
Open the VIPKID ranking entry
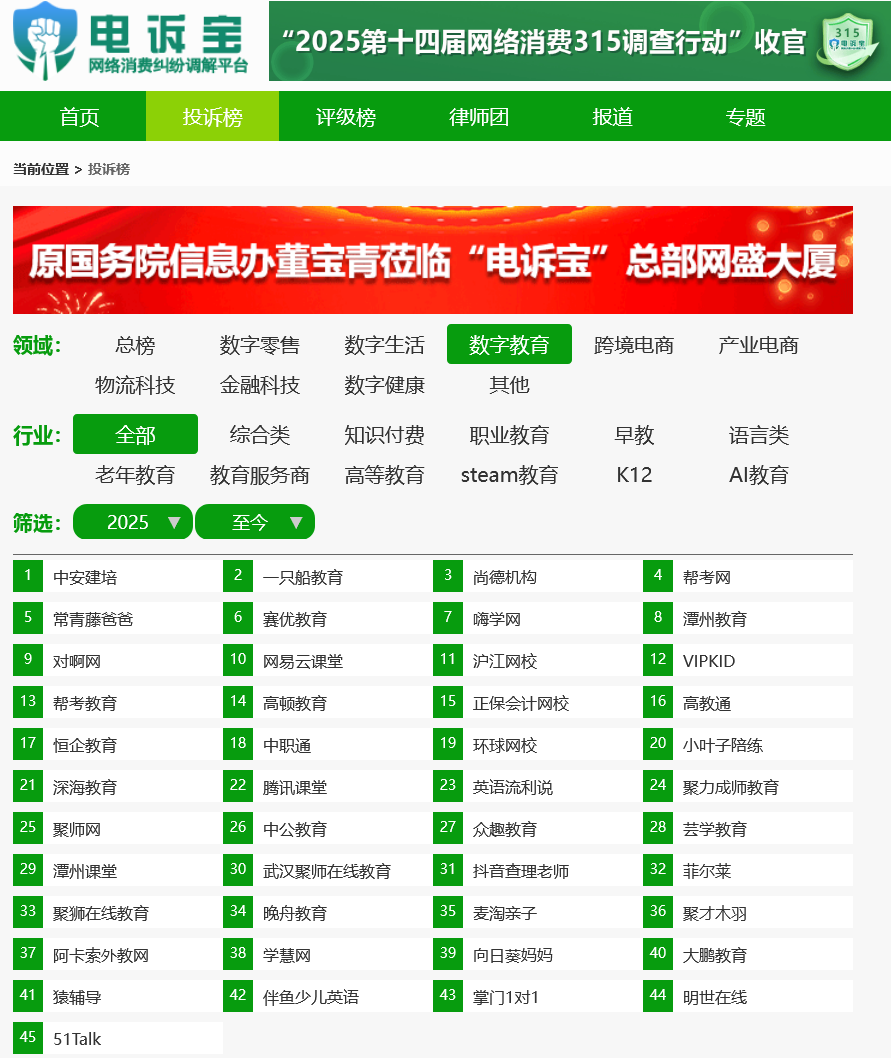click(709, 662)
